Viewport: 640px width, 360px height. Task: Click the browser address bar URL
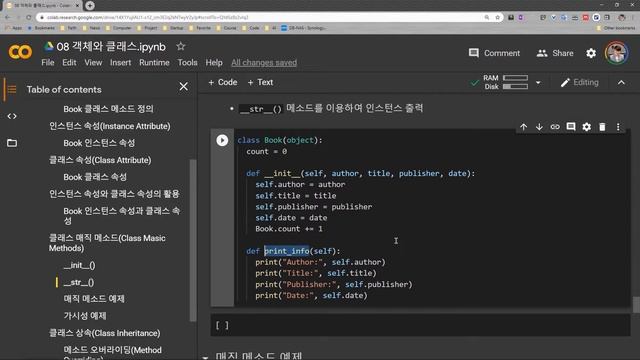(x=147, y=17)
